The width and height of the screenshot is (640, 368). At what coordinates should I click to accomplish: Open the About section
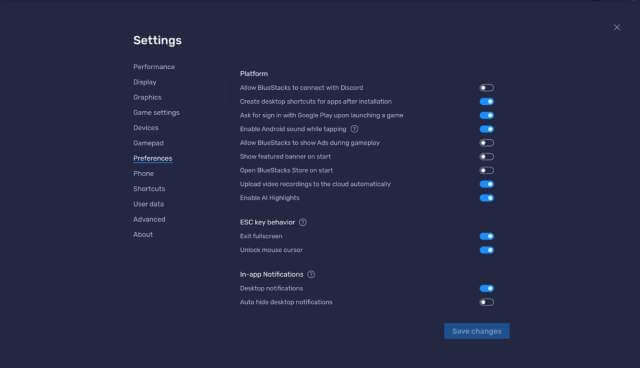click(143, 235)
